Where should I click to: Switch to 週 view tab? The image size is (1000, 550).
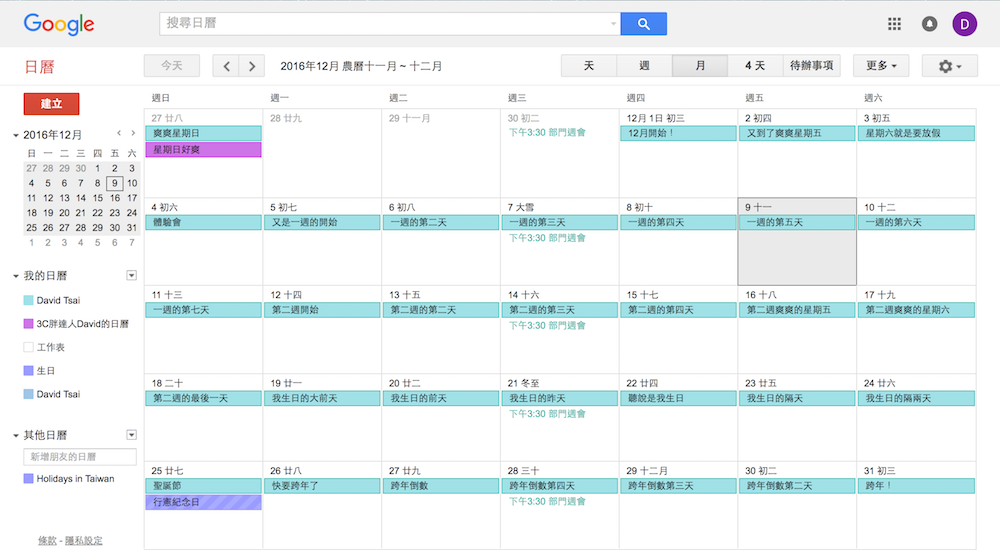click(x=644, y=66)
